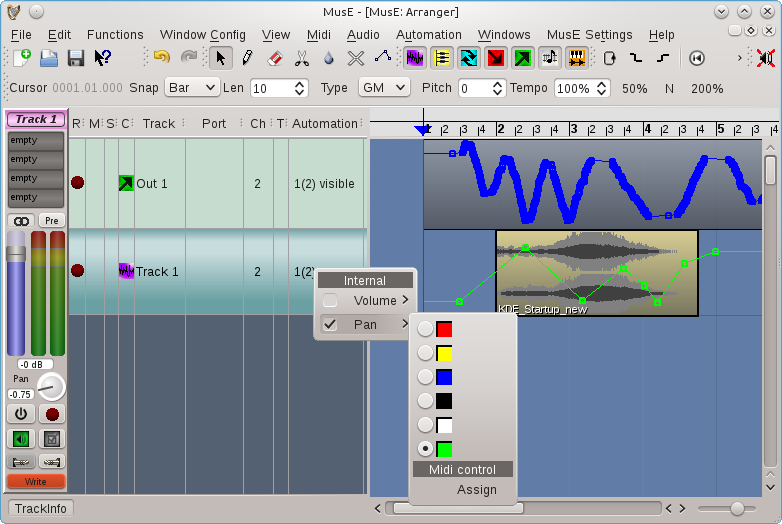This screenshot has width=782, height=524.
Task: Show wave tracks toolbar icon
Action: point(414,58)
